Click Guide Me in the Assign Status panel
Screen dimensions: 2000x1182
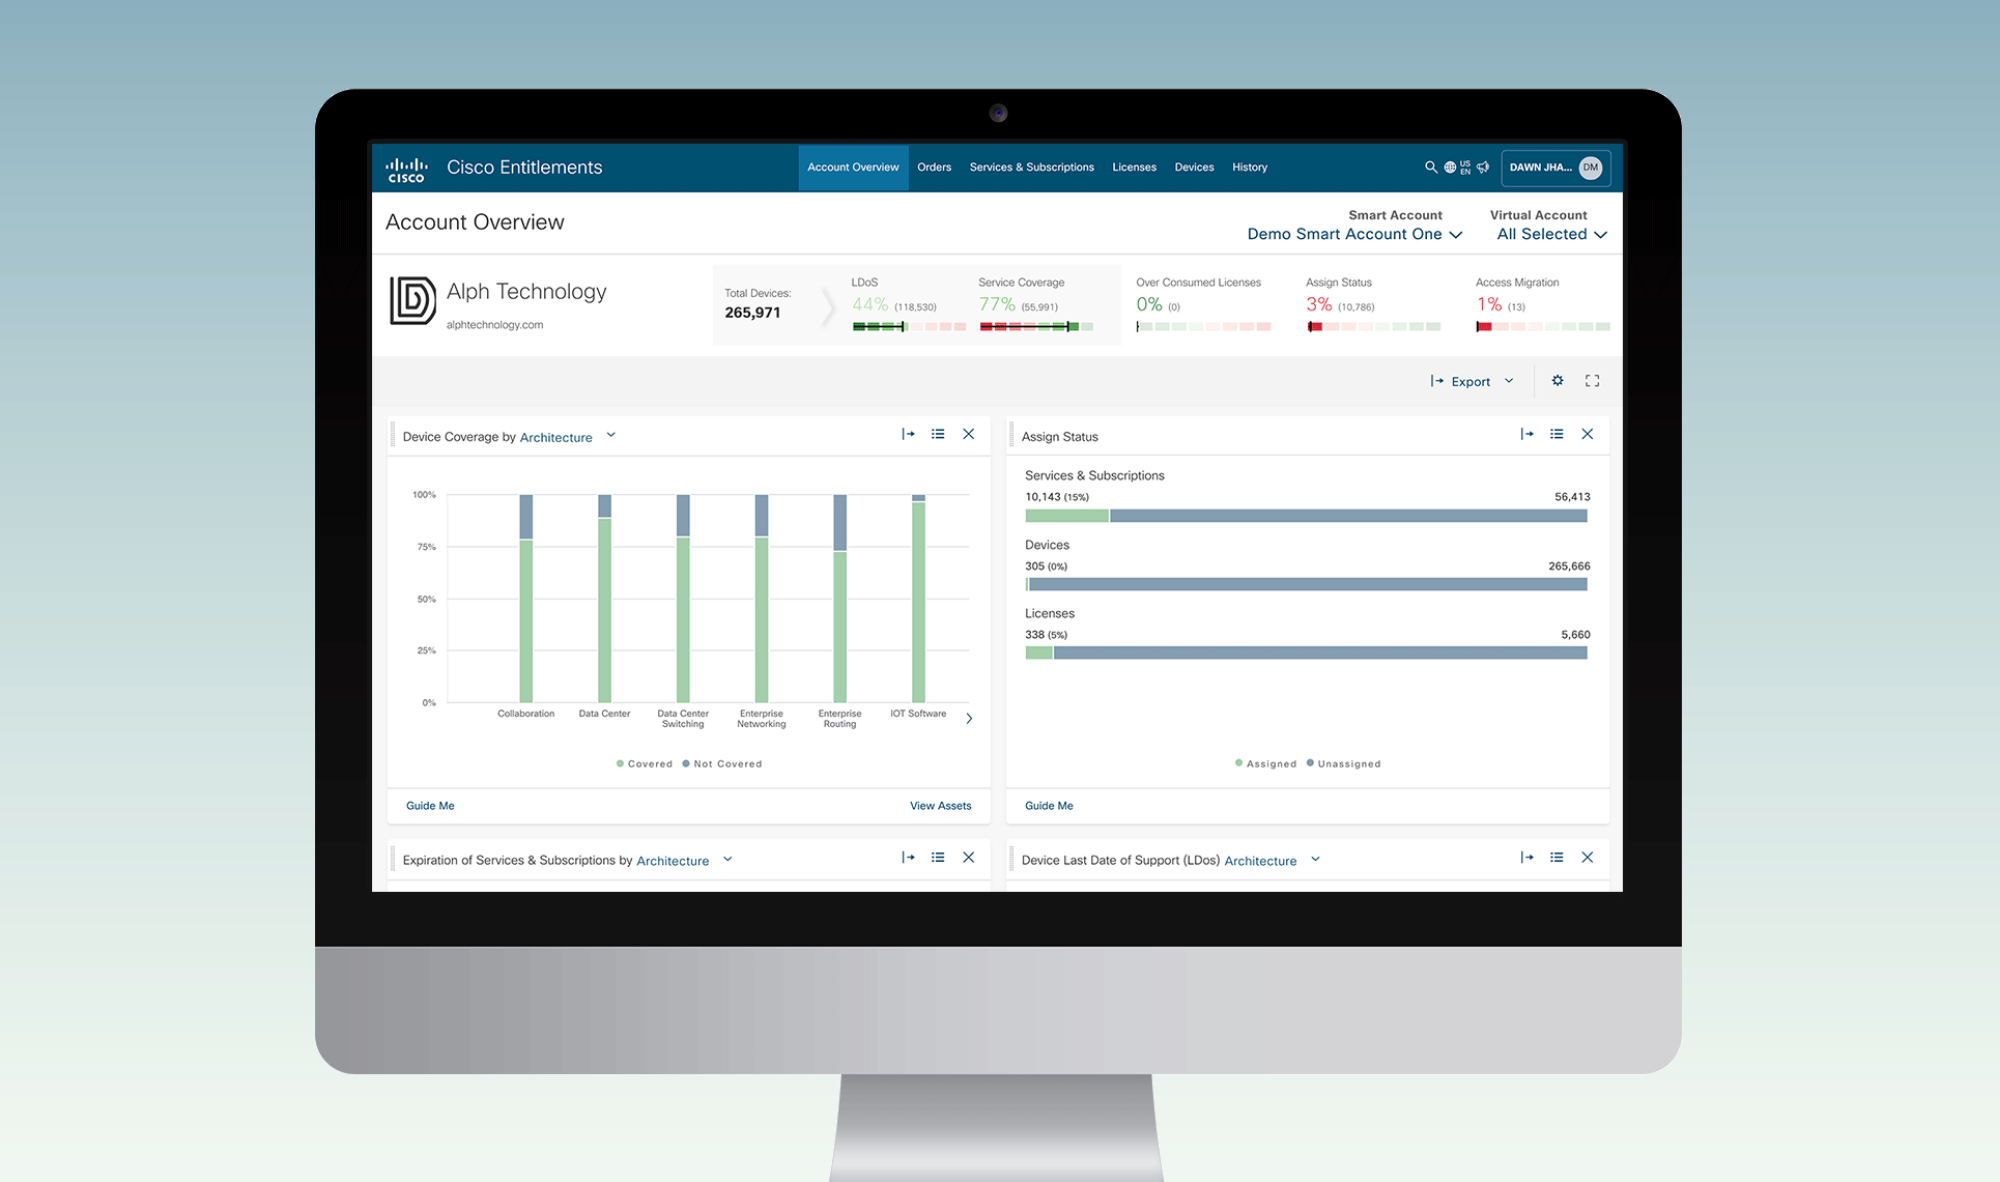(1049, 806)
